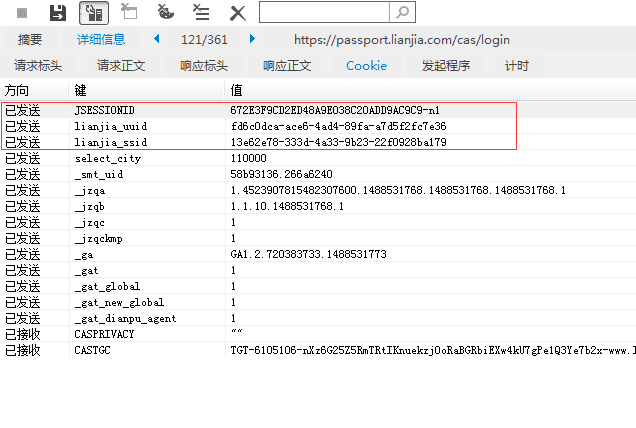Click the JSESSIONID value 672E3F9CD2ED...
The height and width of the screenshot is (428, 636).
pyautogui.click(x=335, y=110)
